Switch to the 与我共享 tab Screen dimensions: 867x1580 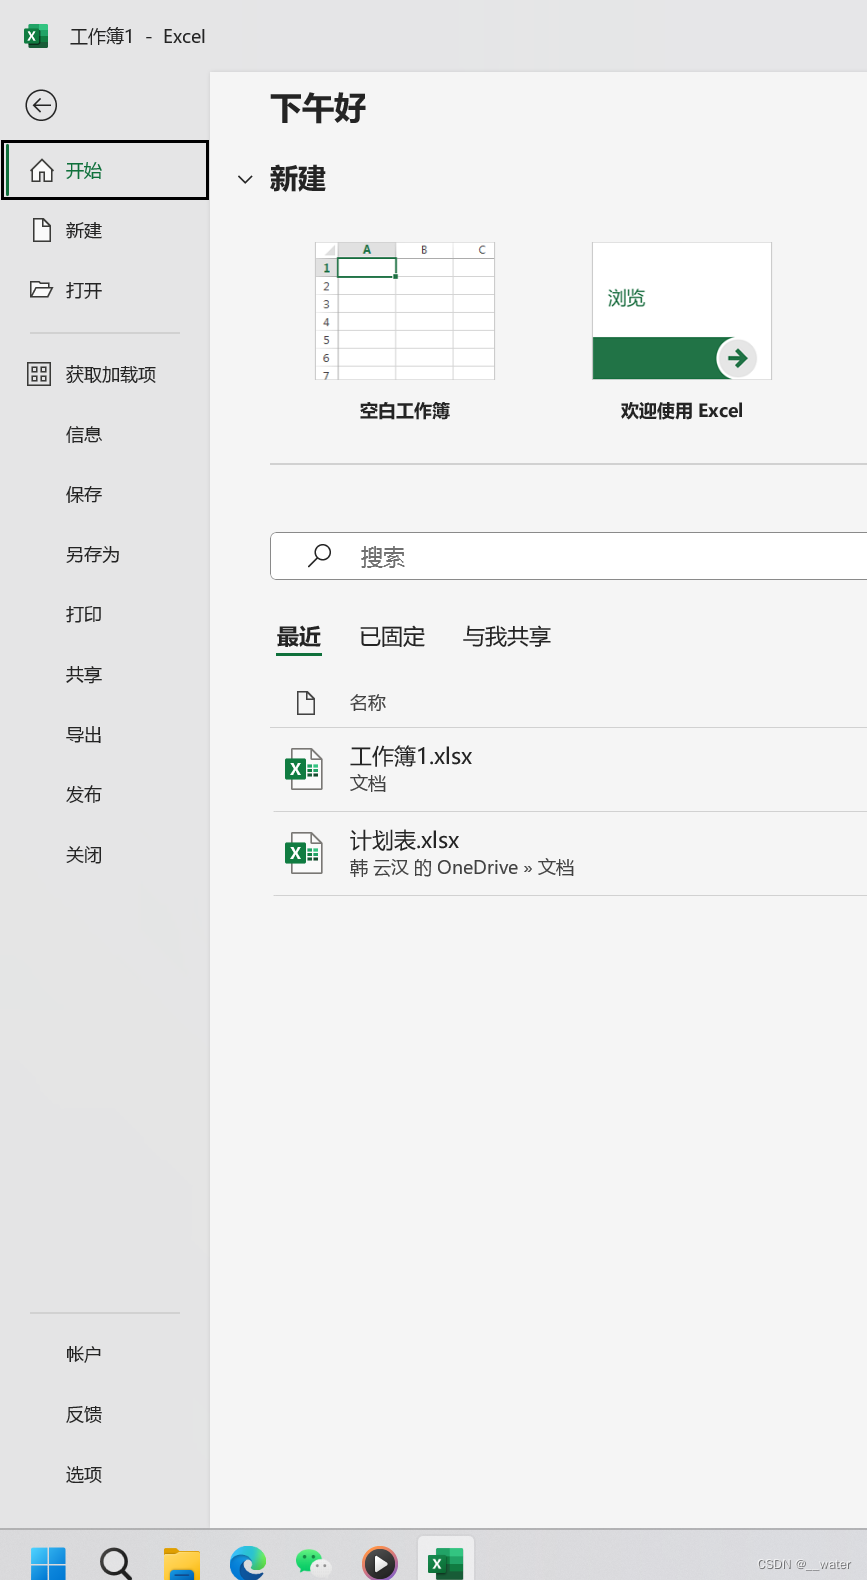point(507,637)
